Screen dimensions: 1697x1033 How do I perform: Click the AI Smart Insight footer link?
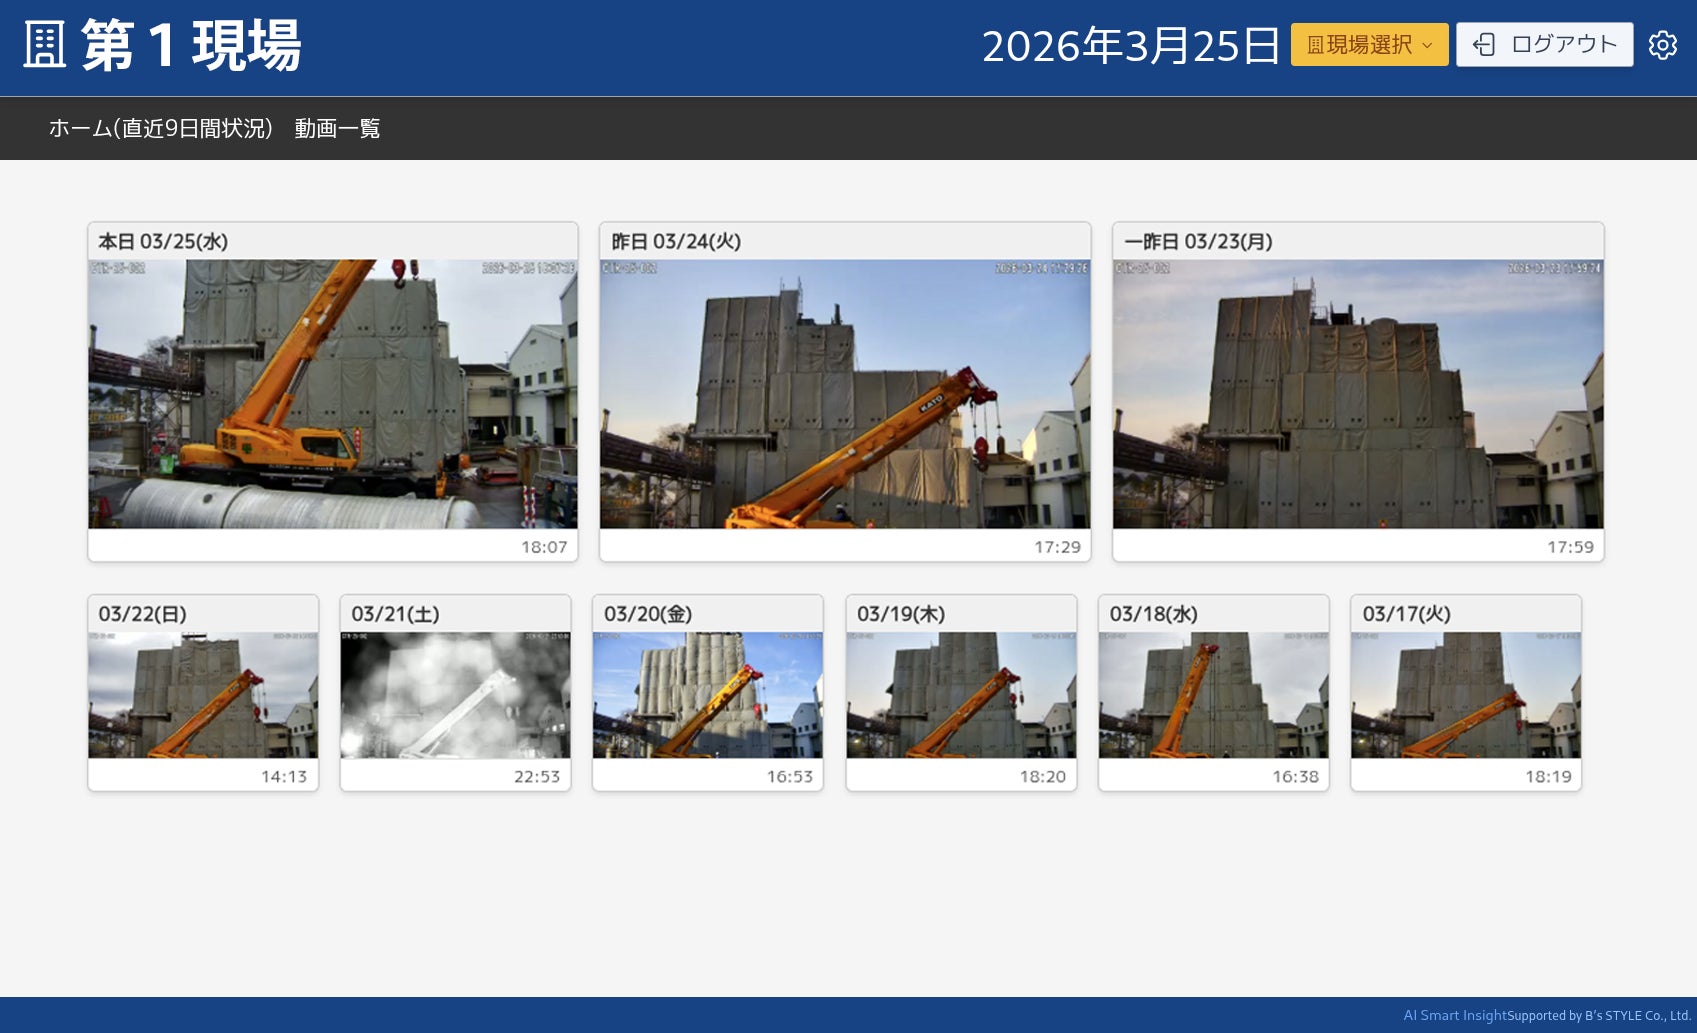(1455, 1015)
